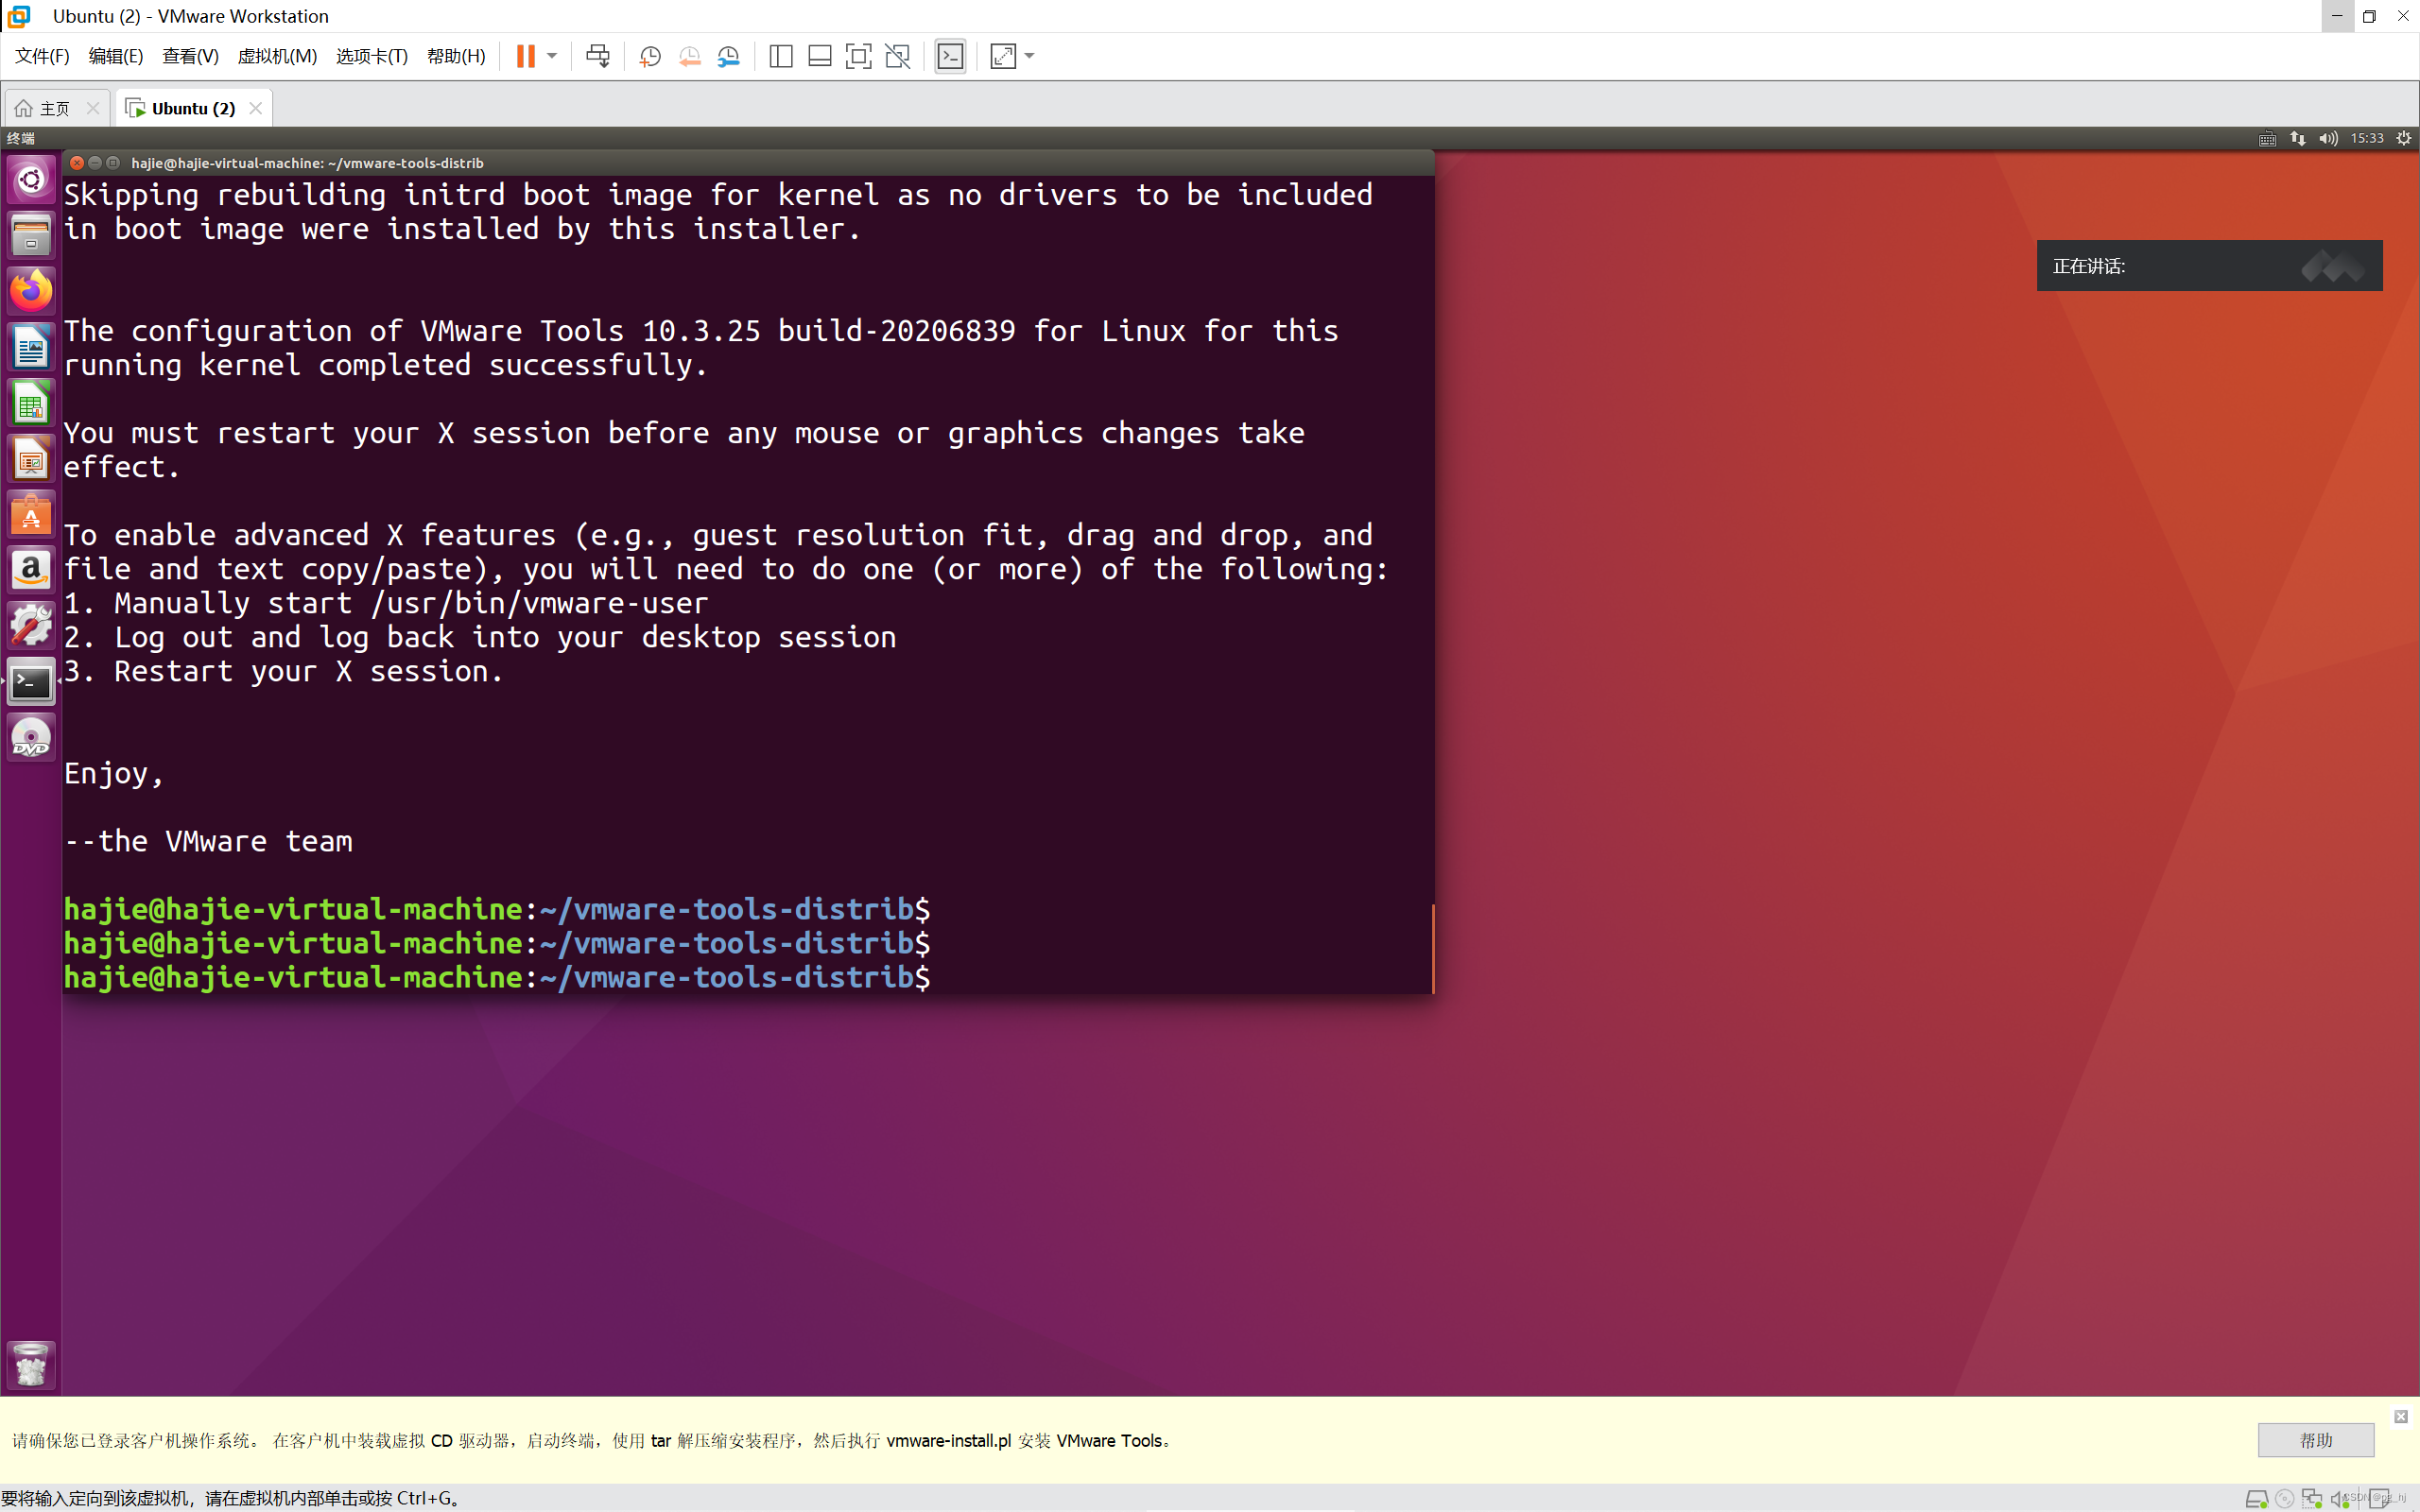The image size is (2420, 1512).
Task: Open the full screen mode dropdown
Action: pos(1030,56)
